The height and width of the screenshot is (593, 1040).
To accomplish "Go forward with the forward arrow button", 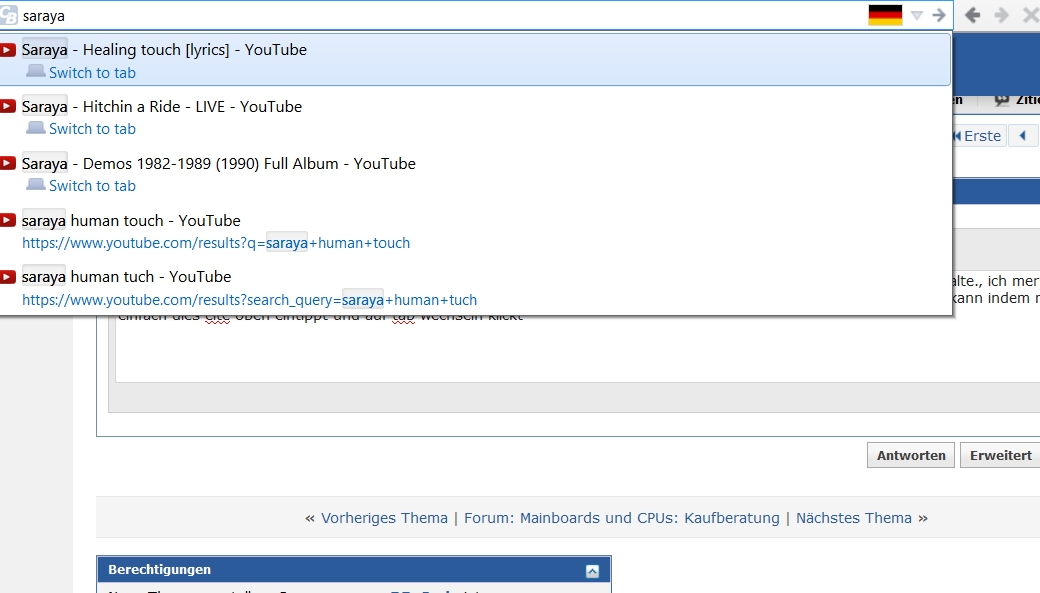I will pos(1002,15).
